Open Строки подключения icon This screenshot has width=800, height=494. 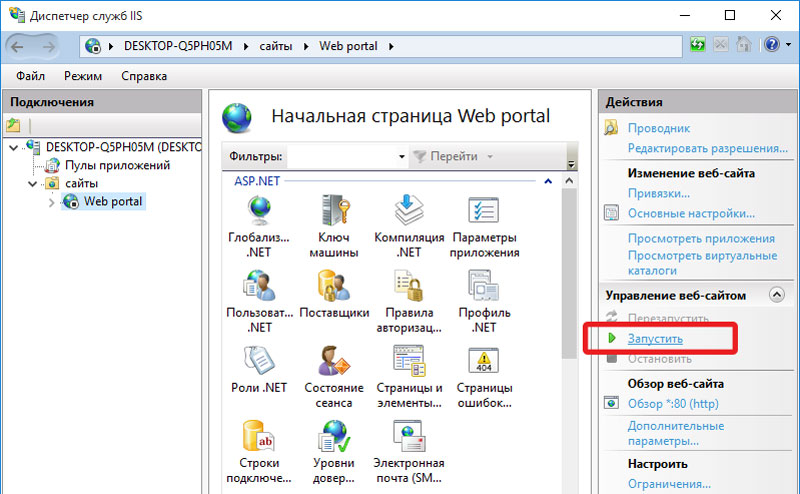(x=259, y=436)
